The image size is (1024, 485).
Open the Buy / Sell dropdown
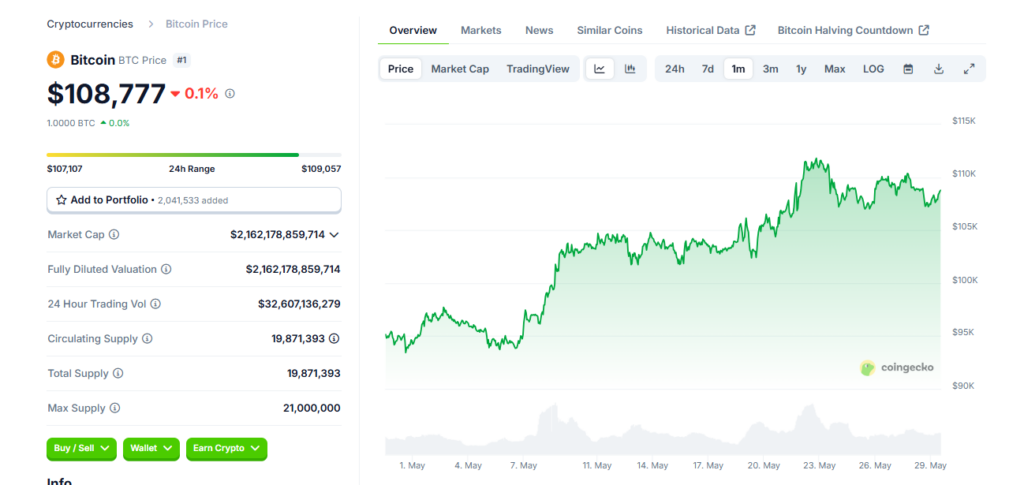tap(82, 448)
